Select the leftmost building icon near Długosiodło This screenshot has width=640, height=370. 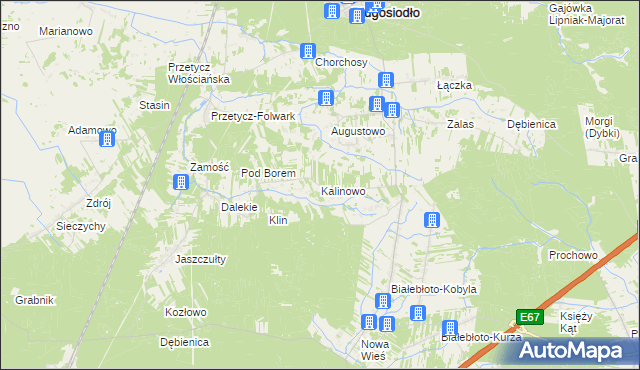(x=332, y=11)
